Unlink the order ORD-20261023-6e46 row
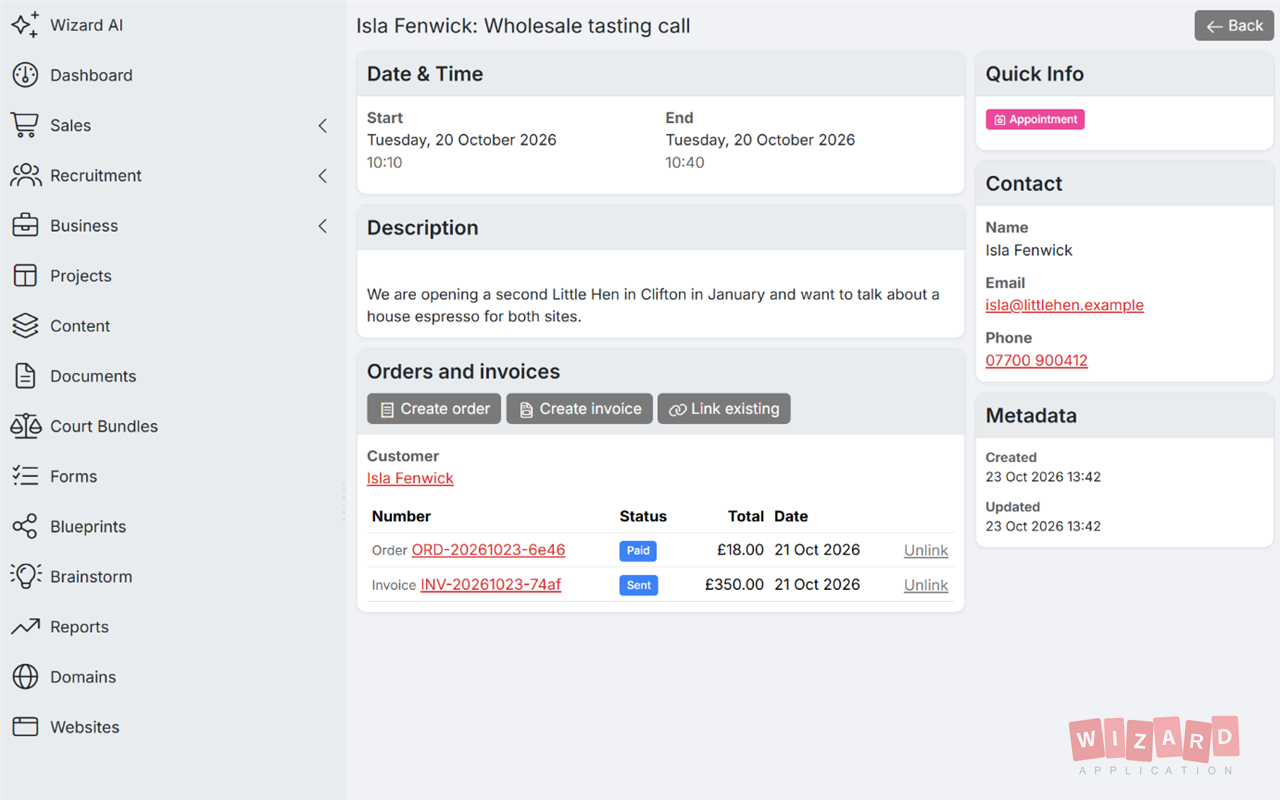Screen dimensions: 1280x800 926,550
